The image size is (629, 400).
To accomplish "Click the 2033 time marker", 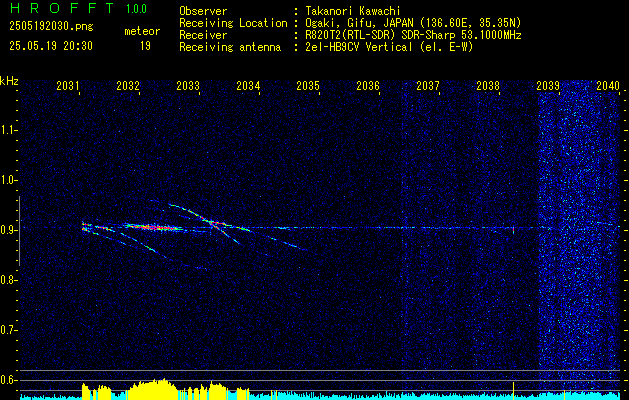I will [188, 86].
